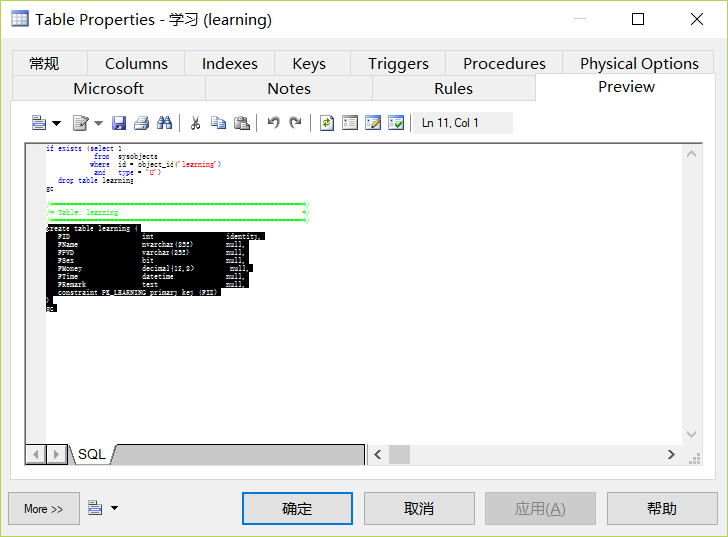Open the Notes tab
Viewport: 728px width, 537px height.
pyautogui.click(x=289, y=88)
